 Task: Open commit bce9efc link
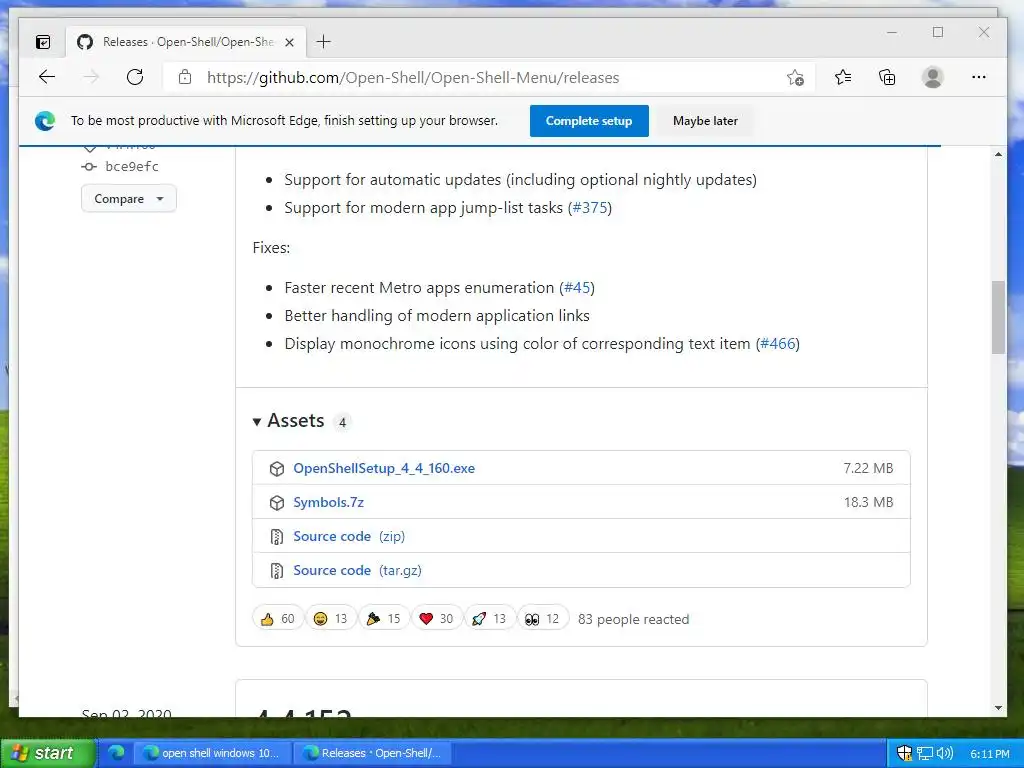[x=132, y=167]
